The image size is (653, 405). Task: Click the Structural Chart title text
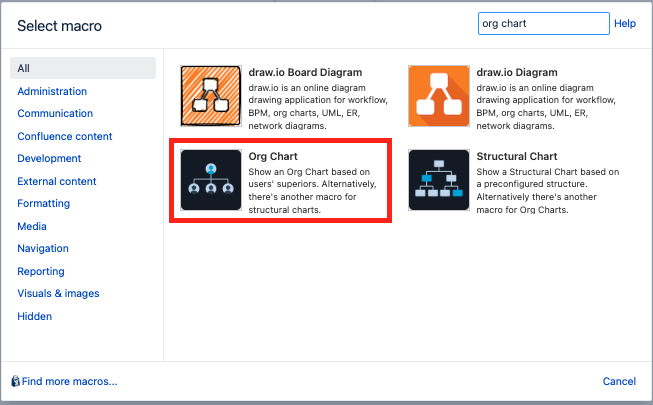pos(517,156)
